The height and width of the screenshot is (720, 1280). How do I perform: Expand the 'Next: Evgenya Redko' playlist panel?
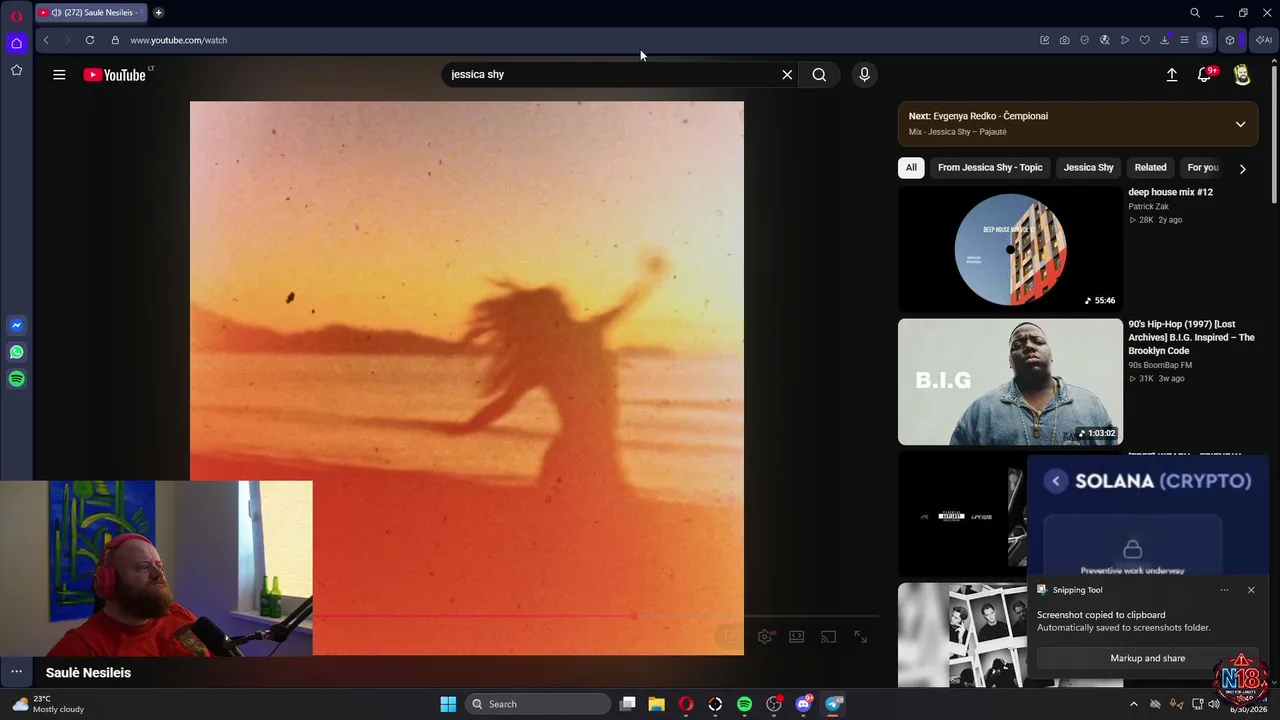coord(1240,124)
